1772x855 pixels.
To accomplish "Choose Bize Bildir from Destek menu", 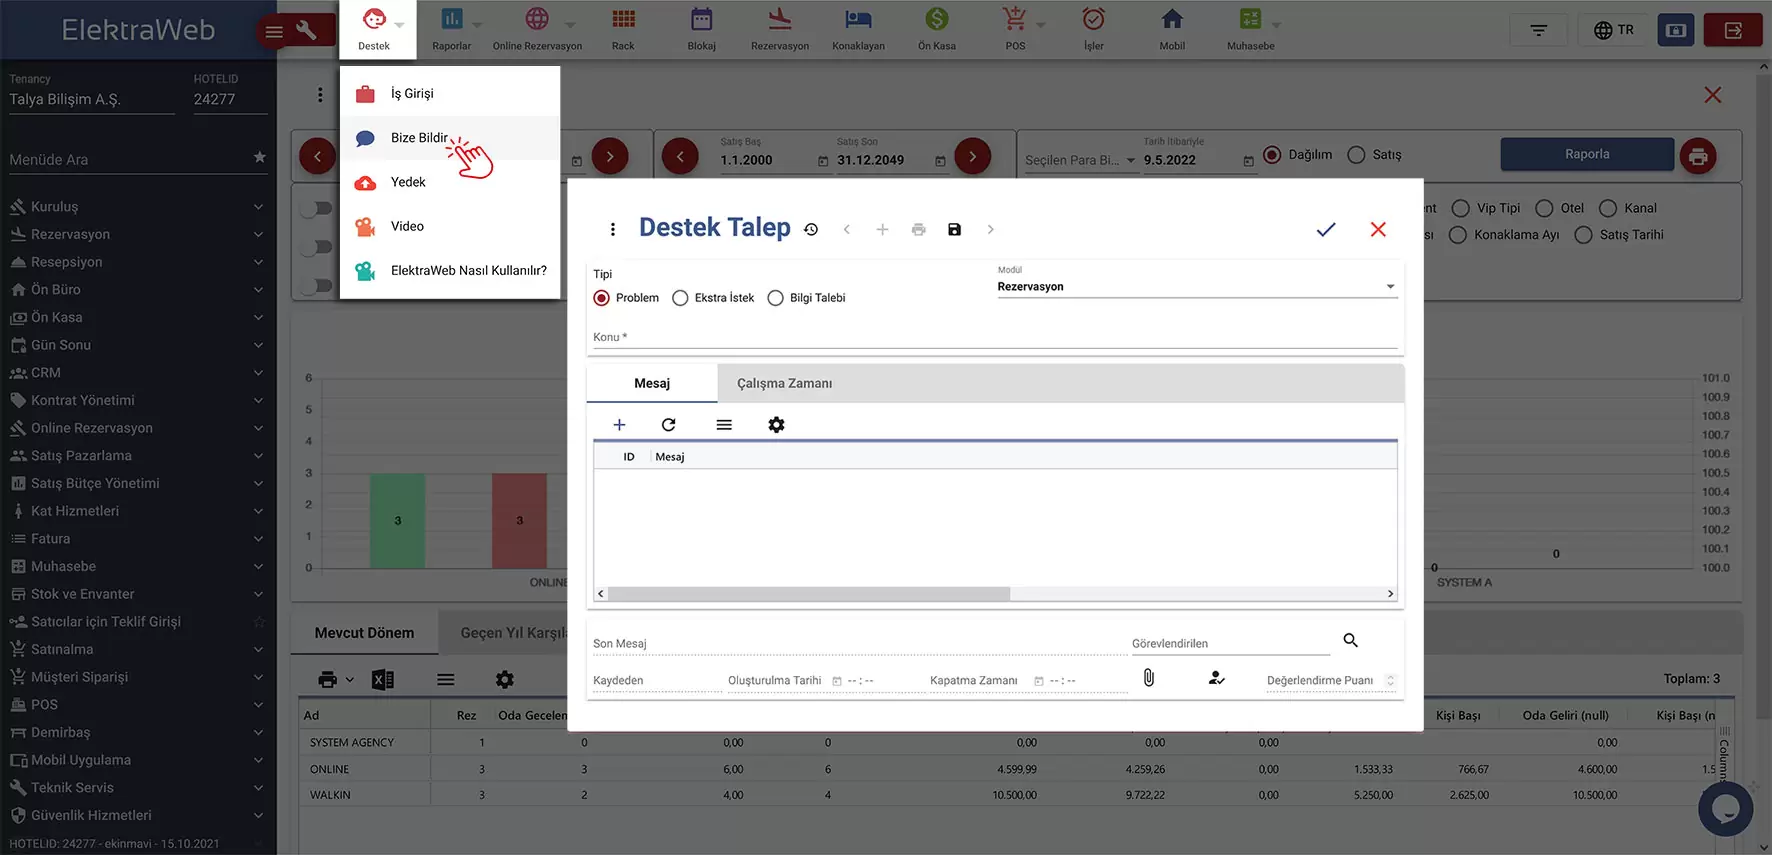I will [x=450, y=138].
